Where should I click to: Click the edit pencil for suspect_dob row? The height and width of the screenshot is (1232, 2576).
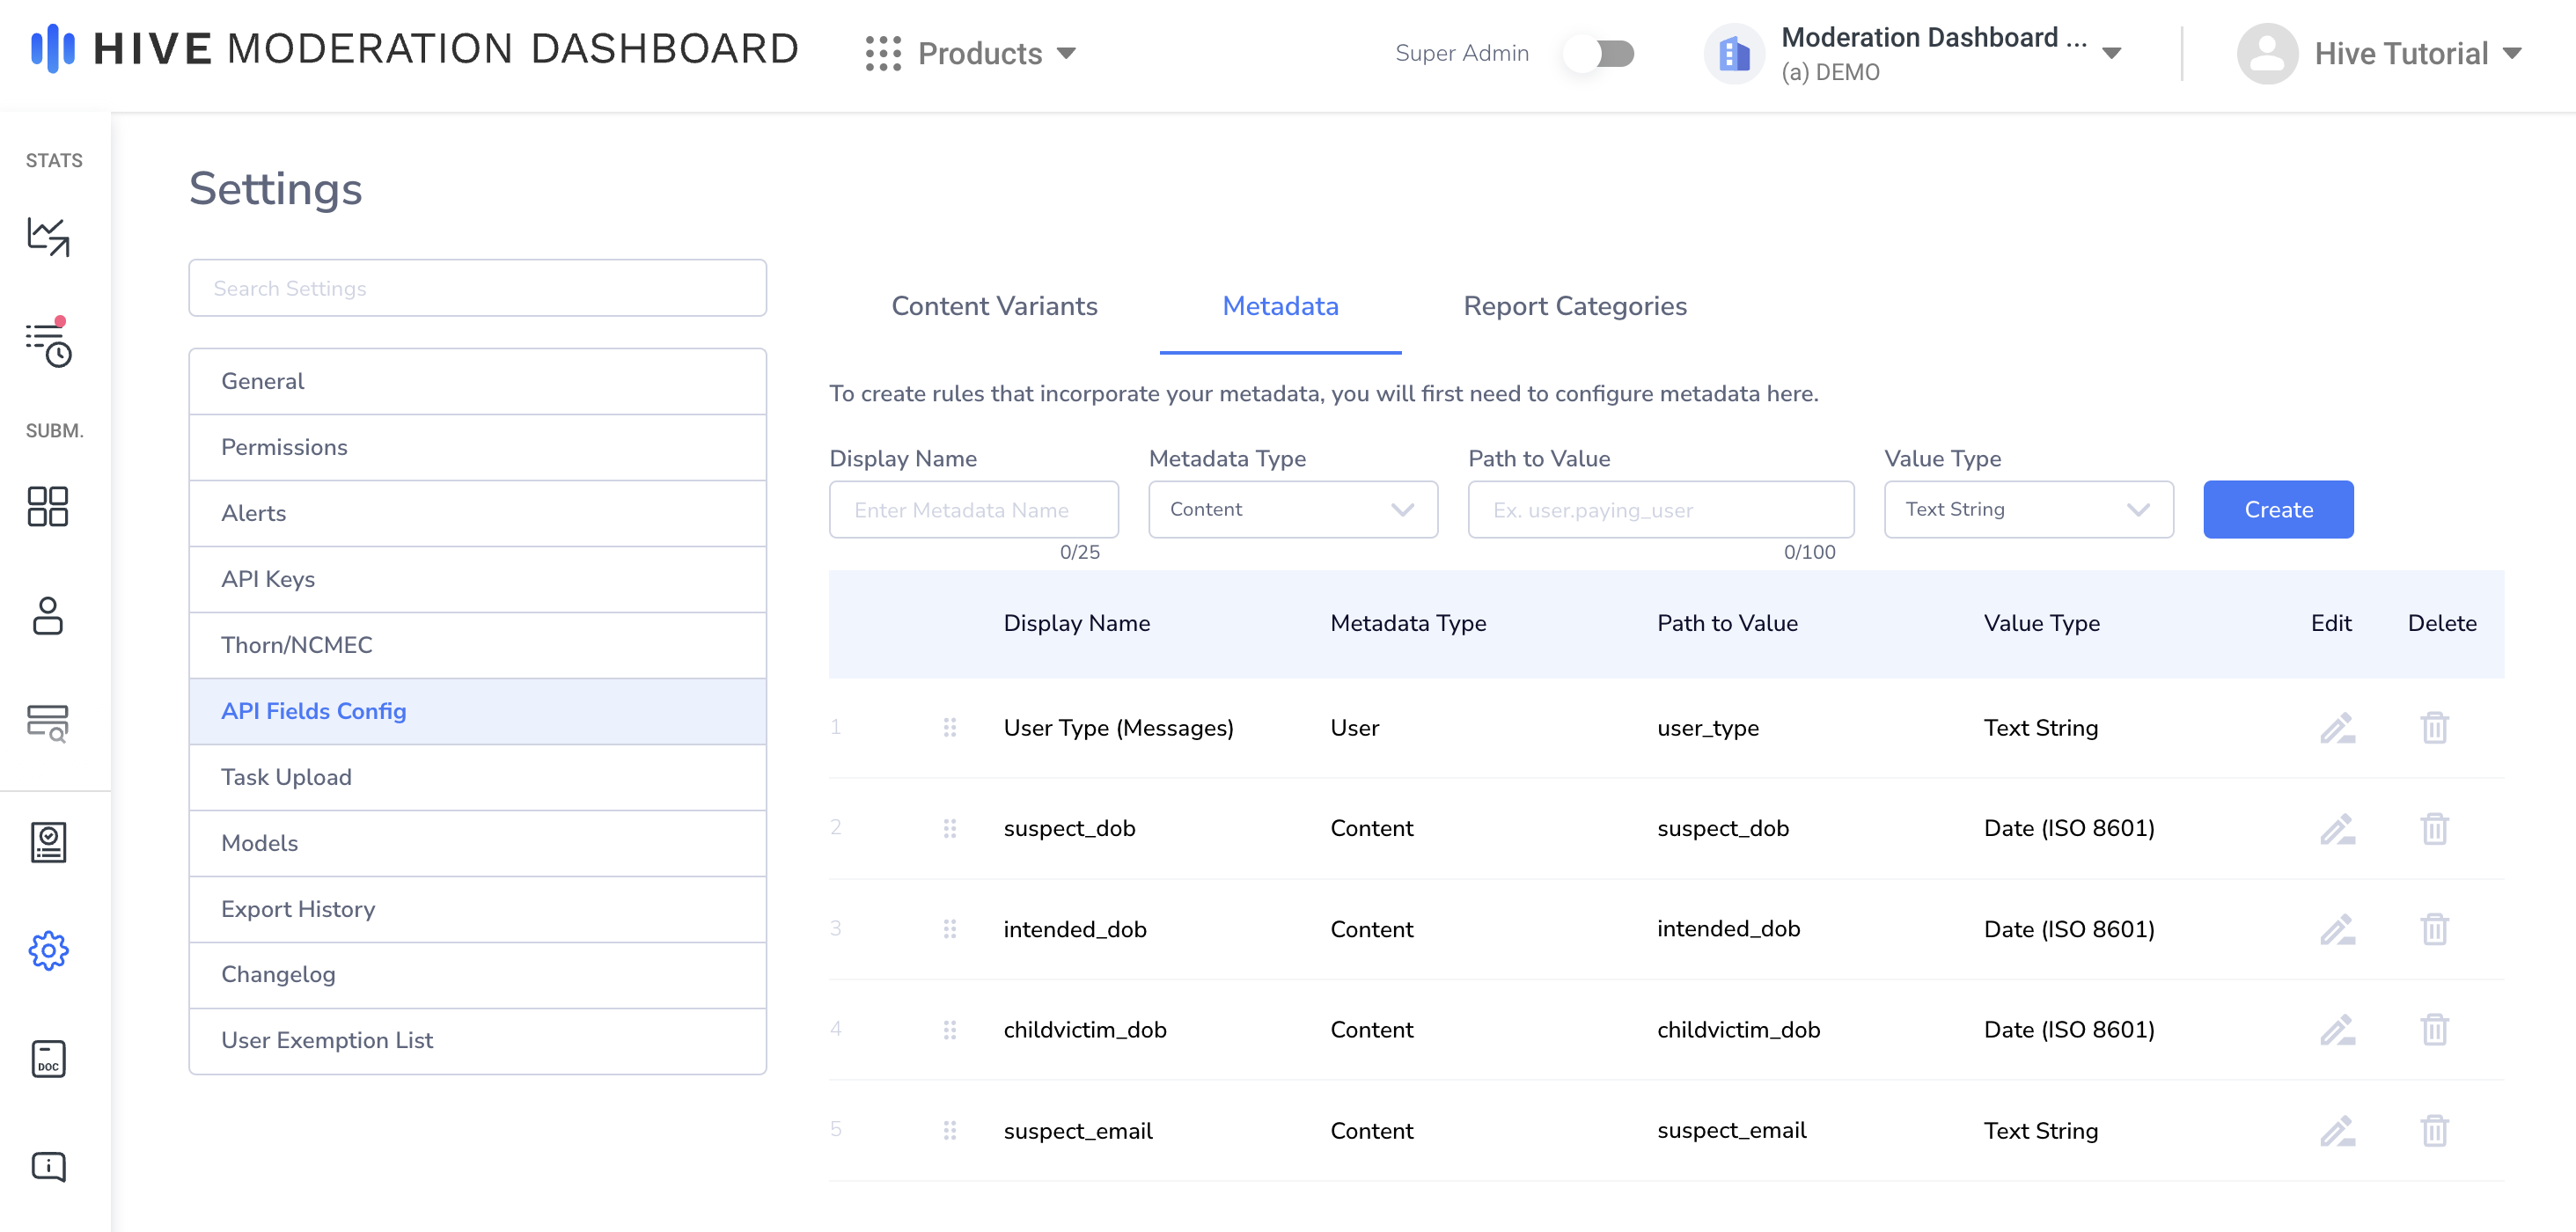click(x=2337, y=829)
